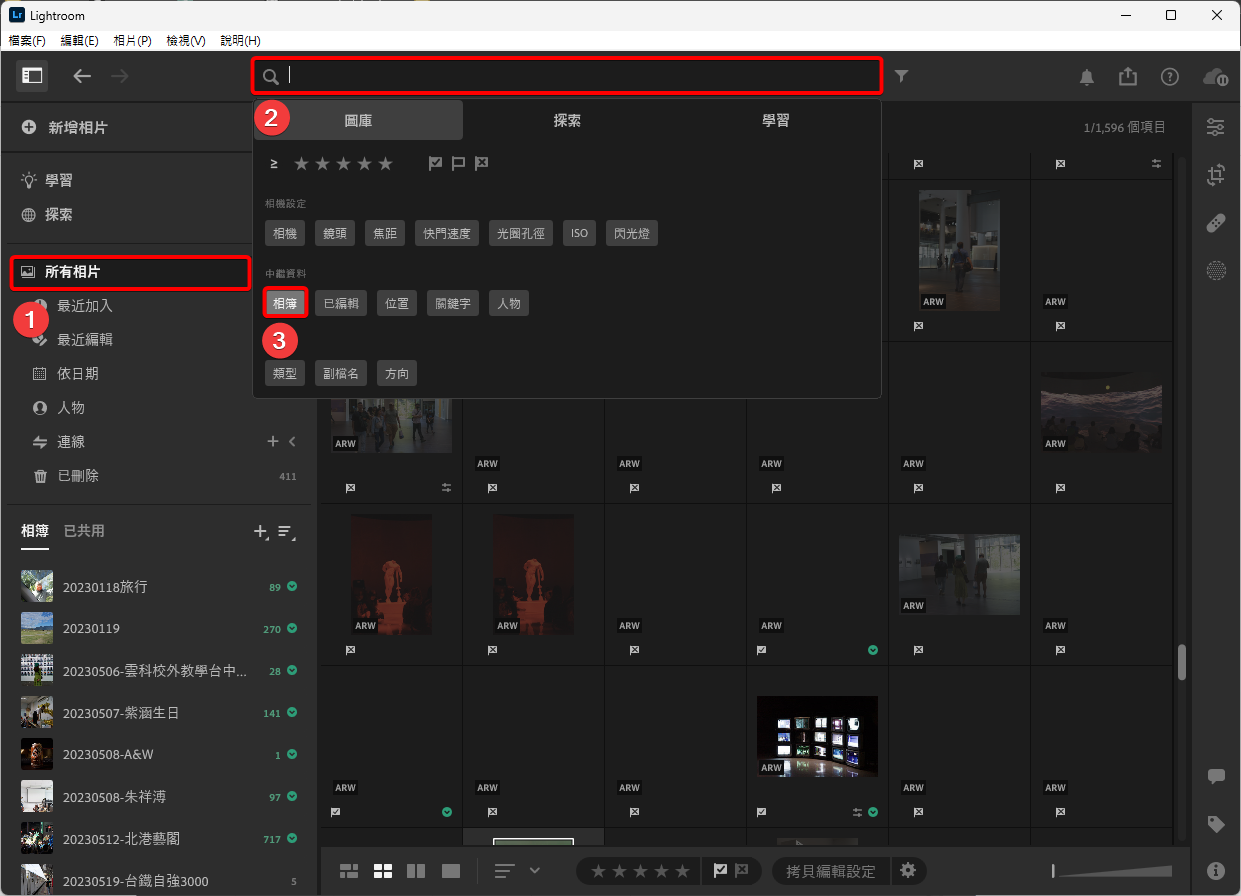Click the filter funnel icon

click(902, 76)
